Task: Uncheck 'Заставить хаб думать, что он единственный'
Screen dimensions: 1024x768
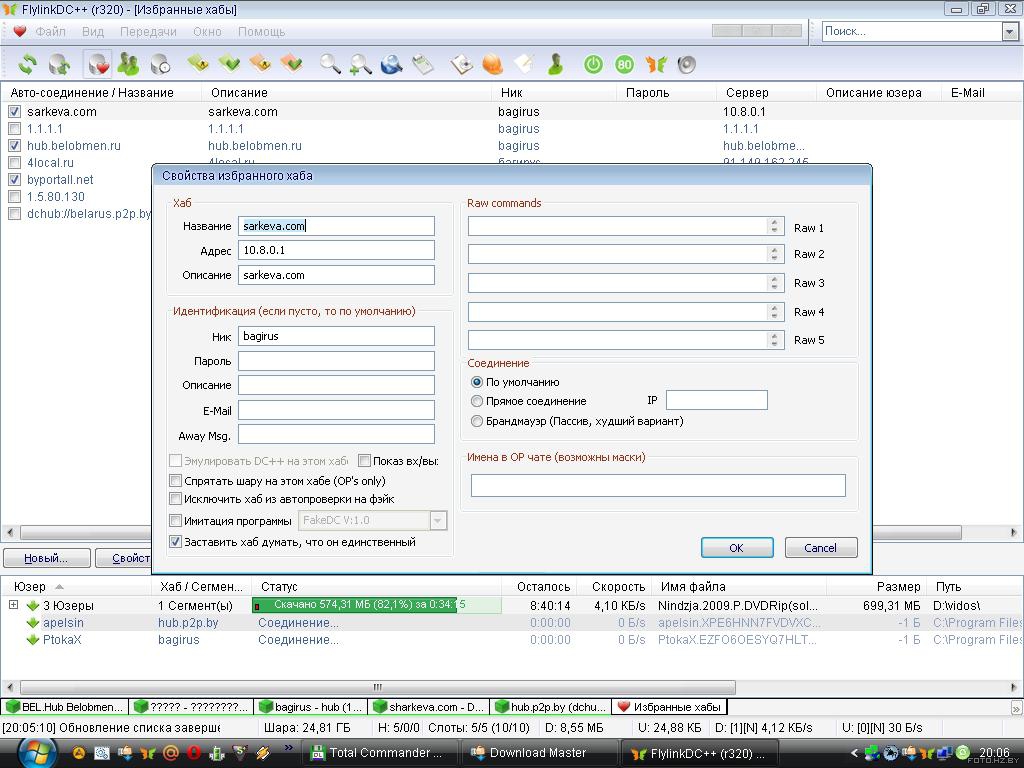Action: click(175, 541)
